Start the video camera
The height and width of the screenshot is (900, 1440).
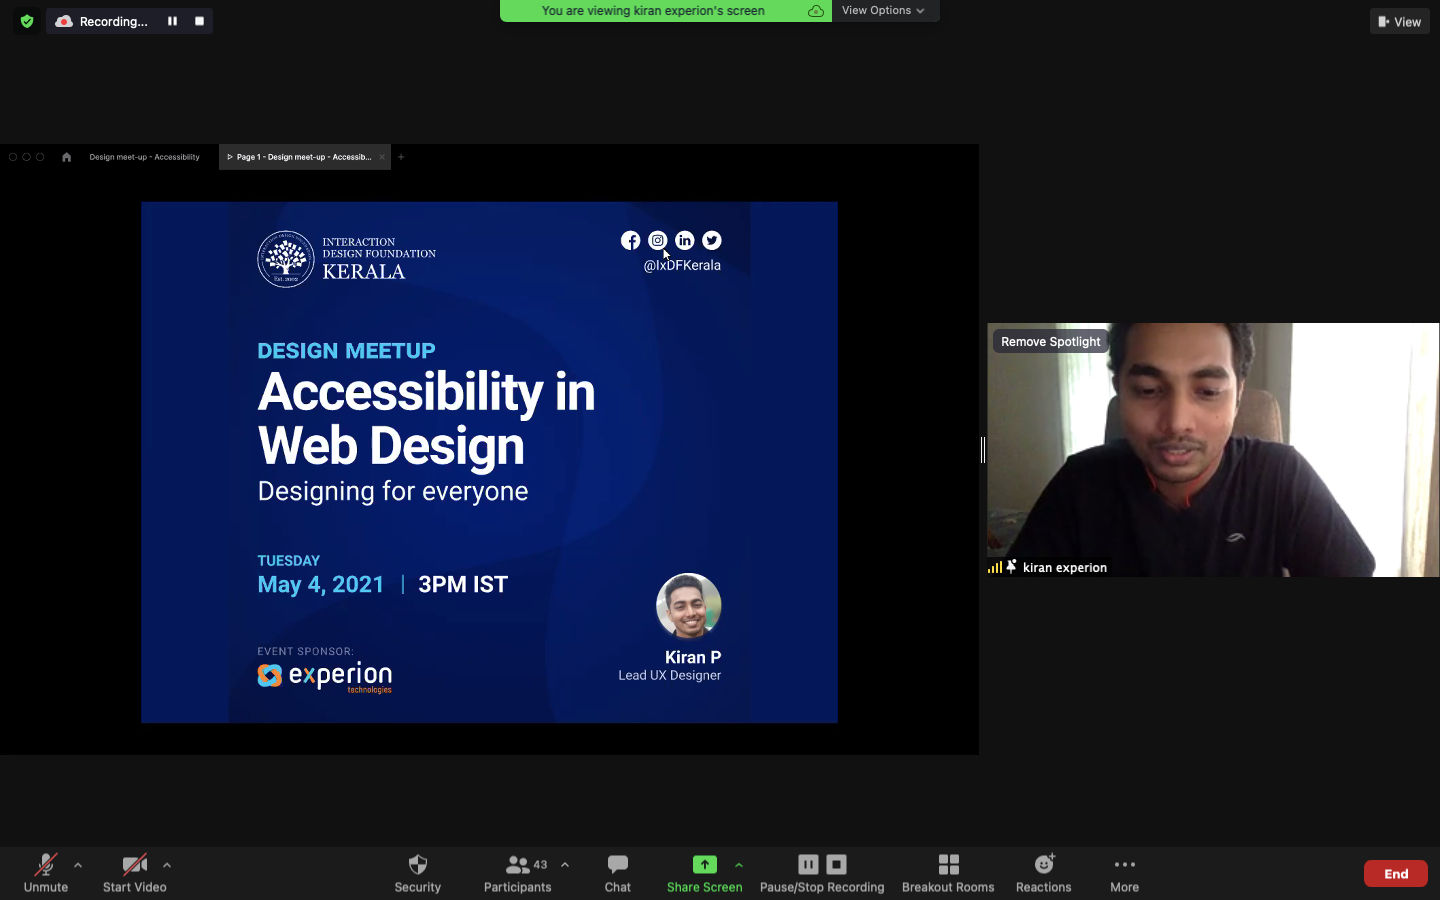click(134, 872)
